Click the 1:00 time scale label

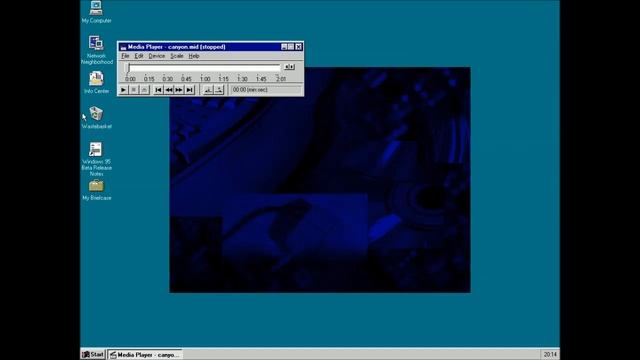point(205,79)
